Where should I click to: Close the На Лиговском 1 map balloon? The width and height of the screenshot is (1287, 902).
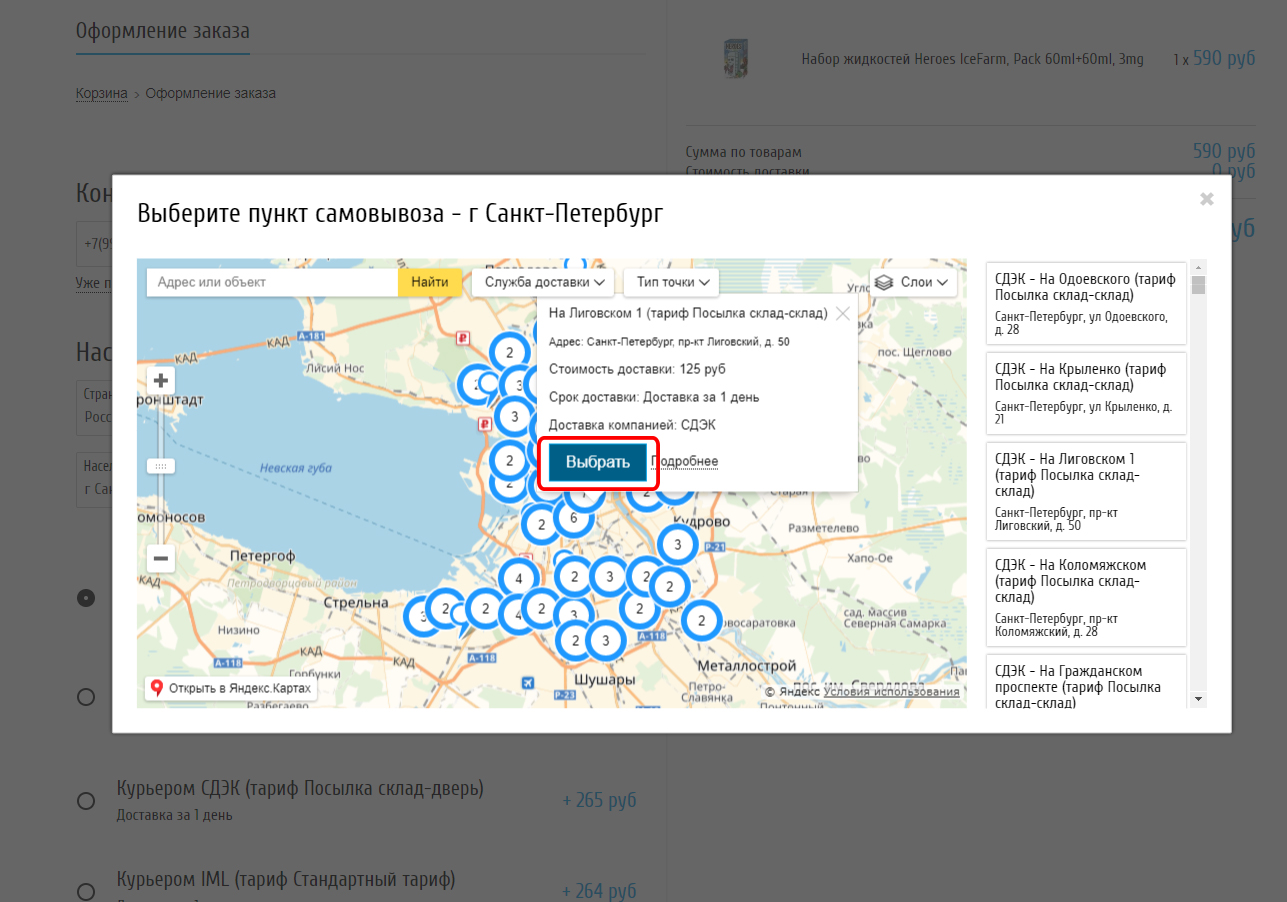[x=843, y=313]
